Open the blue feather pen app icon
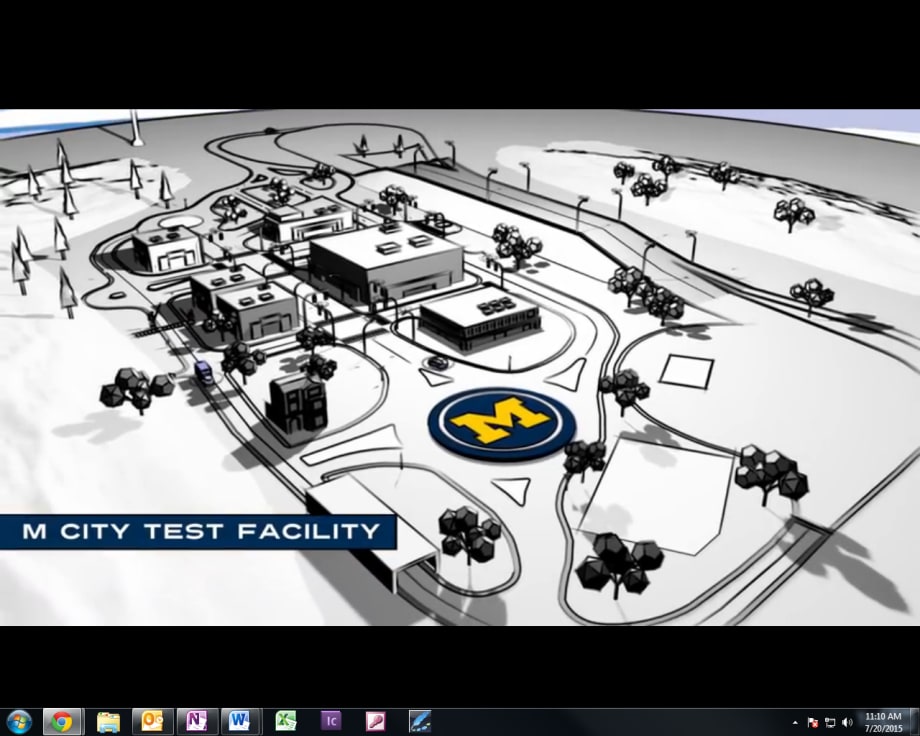Screen dimensions: 920x736 420,721
